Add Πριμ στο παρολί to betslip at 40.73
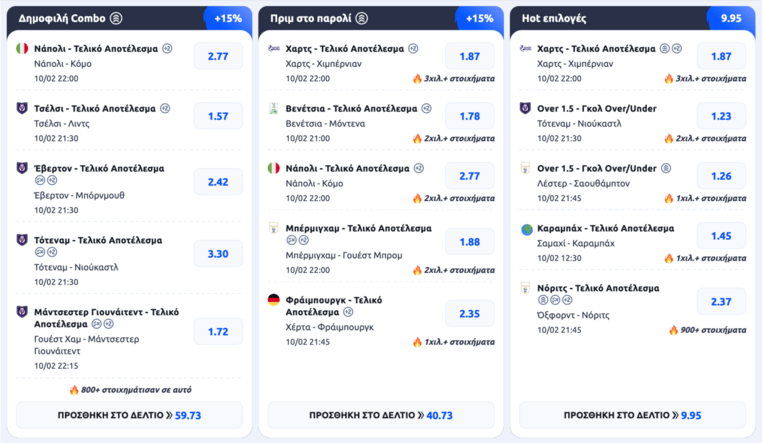This screenshot has height=443, width=762. tap(381, 415)
